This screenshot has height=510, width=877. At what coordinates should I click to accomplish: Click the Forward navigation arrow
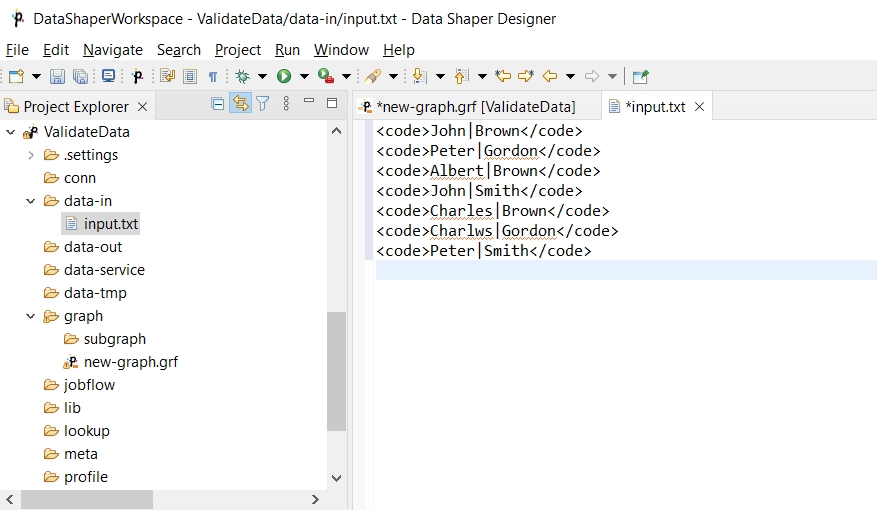[x=592, y=76]
